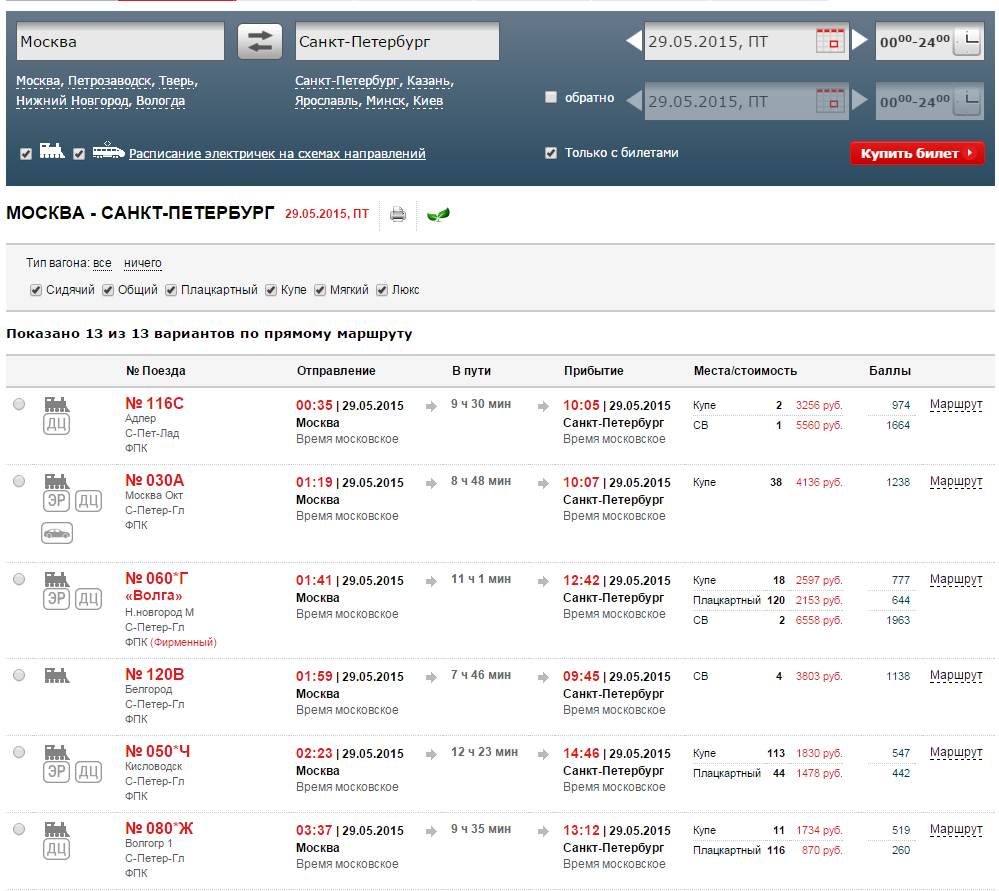Click the ДЦ badge for train 116С
This screenshot has width=999, height=891.
click(56, 424)
